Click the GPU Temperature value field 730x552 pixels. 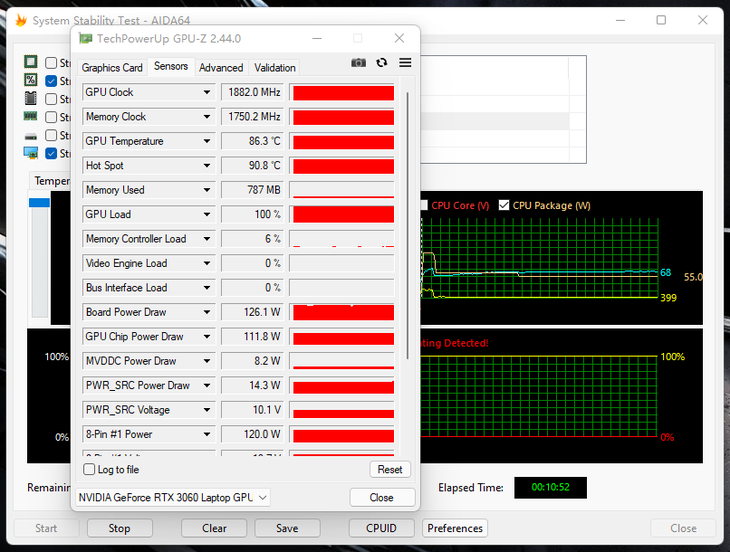click(253, 141)
